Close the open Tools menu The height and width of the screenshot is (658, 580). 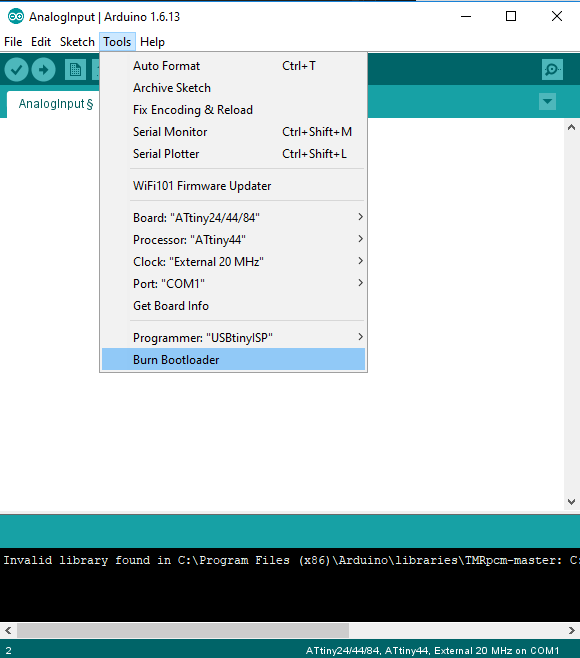point(118,42)
